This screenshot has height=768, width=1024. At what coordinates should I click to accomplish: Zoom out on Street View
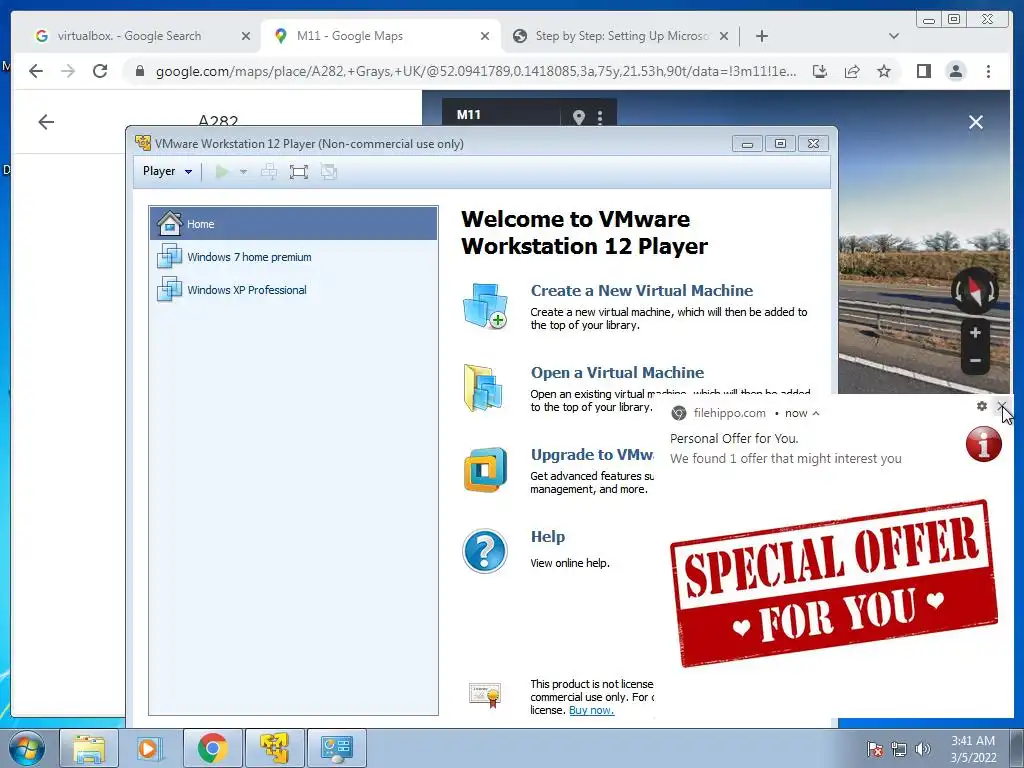[975, 360]
